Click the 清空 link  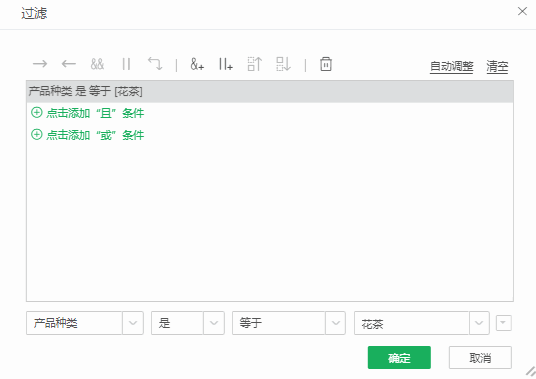point(497,66)
